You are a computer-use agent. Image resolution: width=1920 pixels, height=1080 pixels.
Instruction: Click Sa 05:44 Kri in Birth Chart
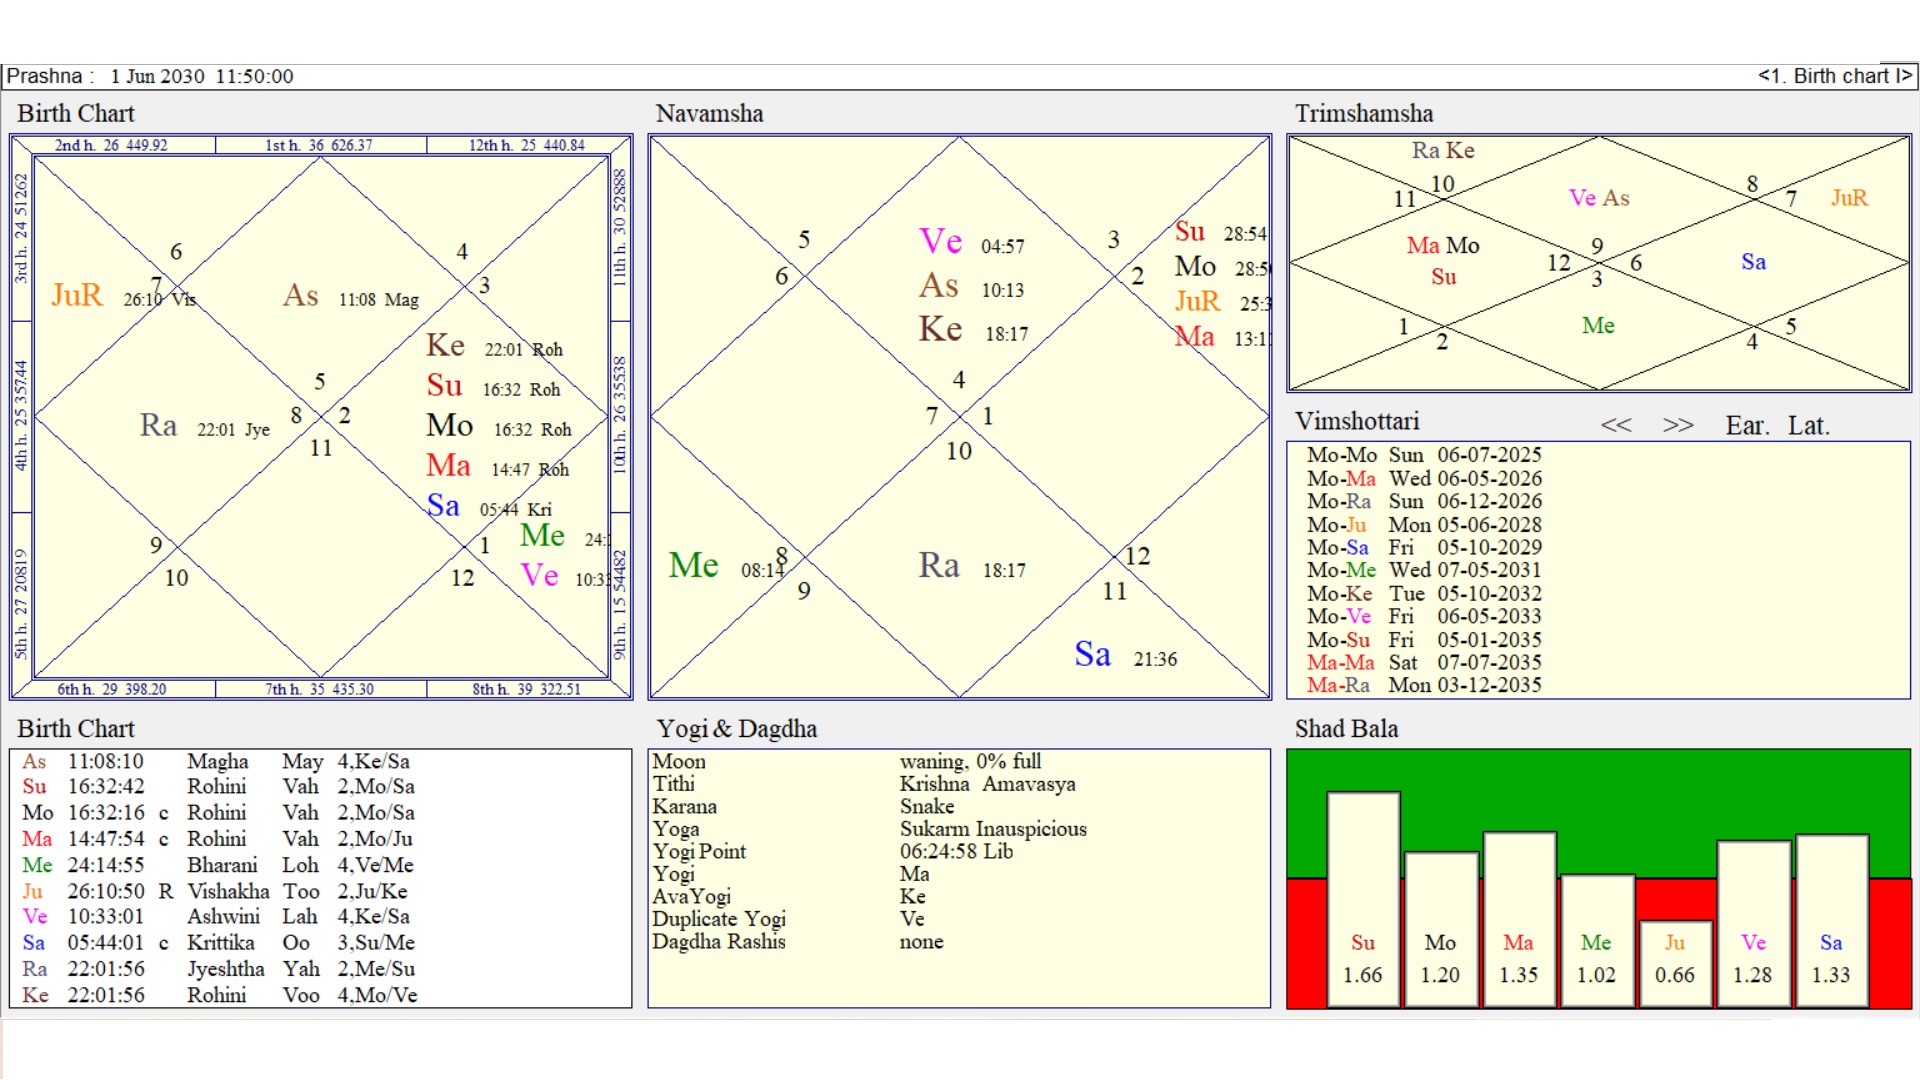pyautogui.click(x=489, y=506)
